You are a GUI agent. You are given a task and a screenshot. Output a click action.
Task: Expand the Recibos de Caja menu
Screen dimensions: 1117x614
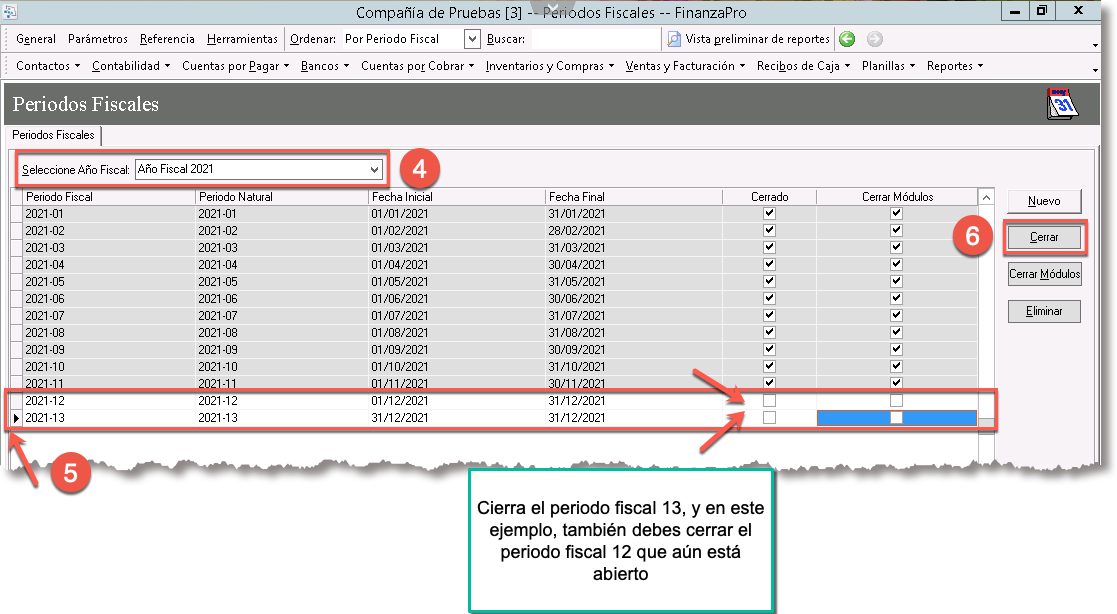(x=804, y=66)
